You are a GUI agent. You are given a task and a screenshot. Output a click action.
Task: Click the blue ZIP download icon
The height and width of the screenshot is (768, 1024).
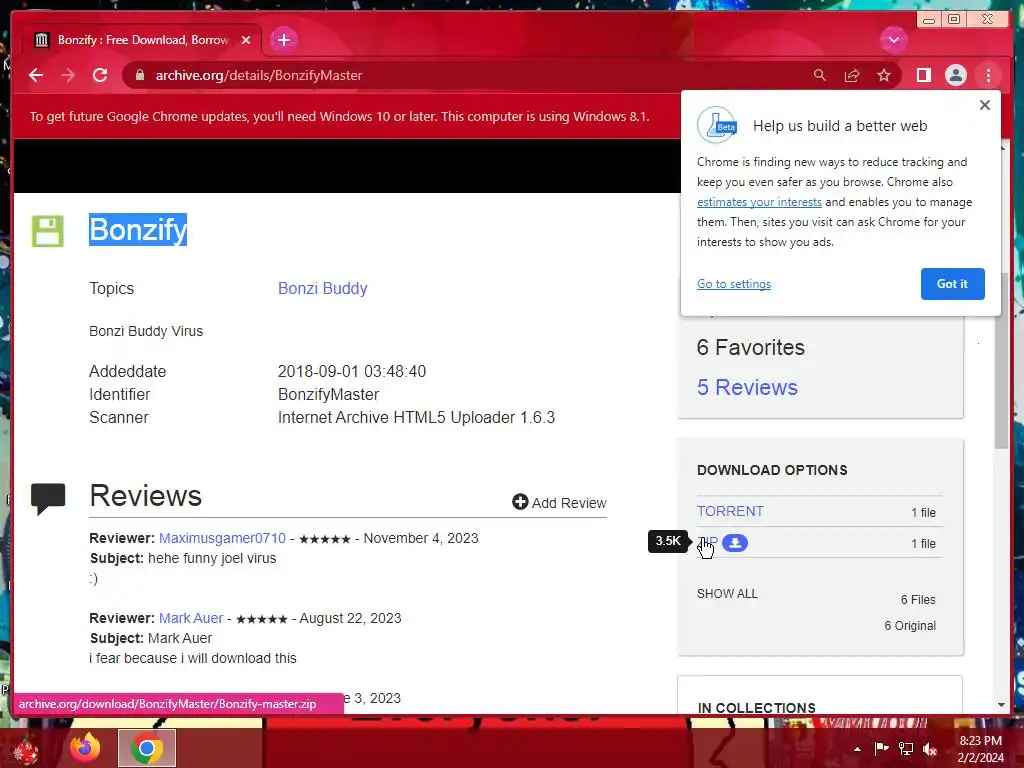click(x=735, y=543)
